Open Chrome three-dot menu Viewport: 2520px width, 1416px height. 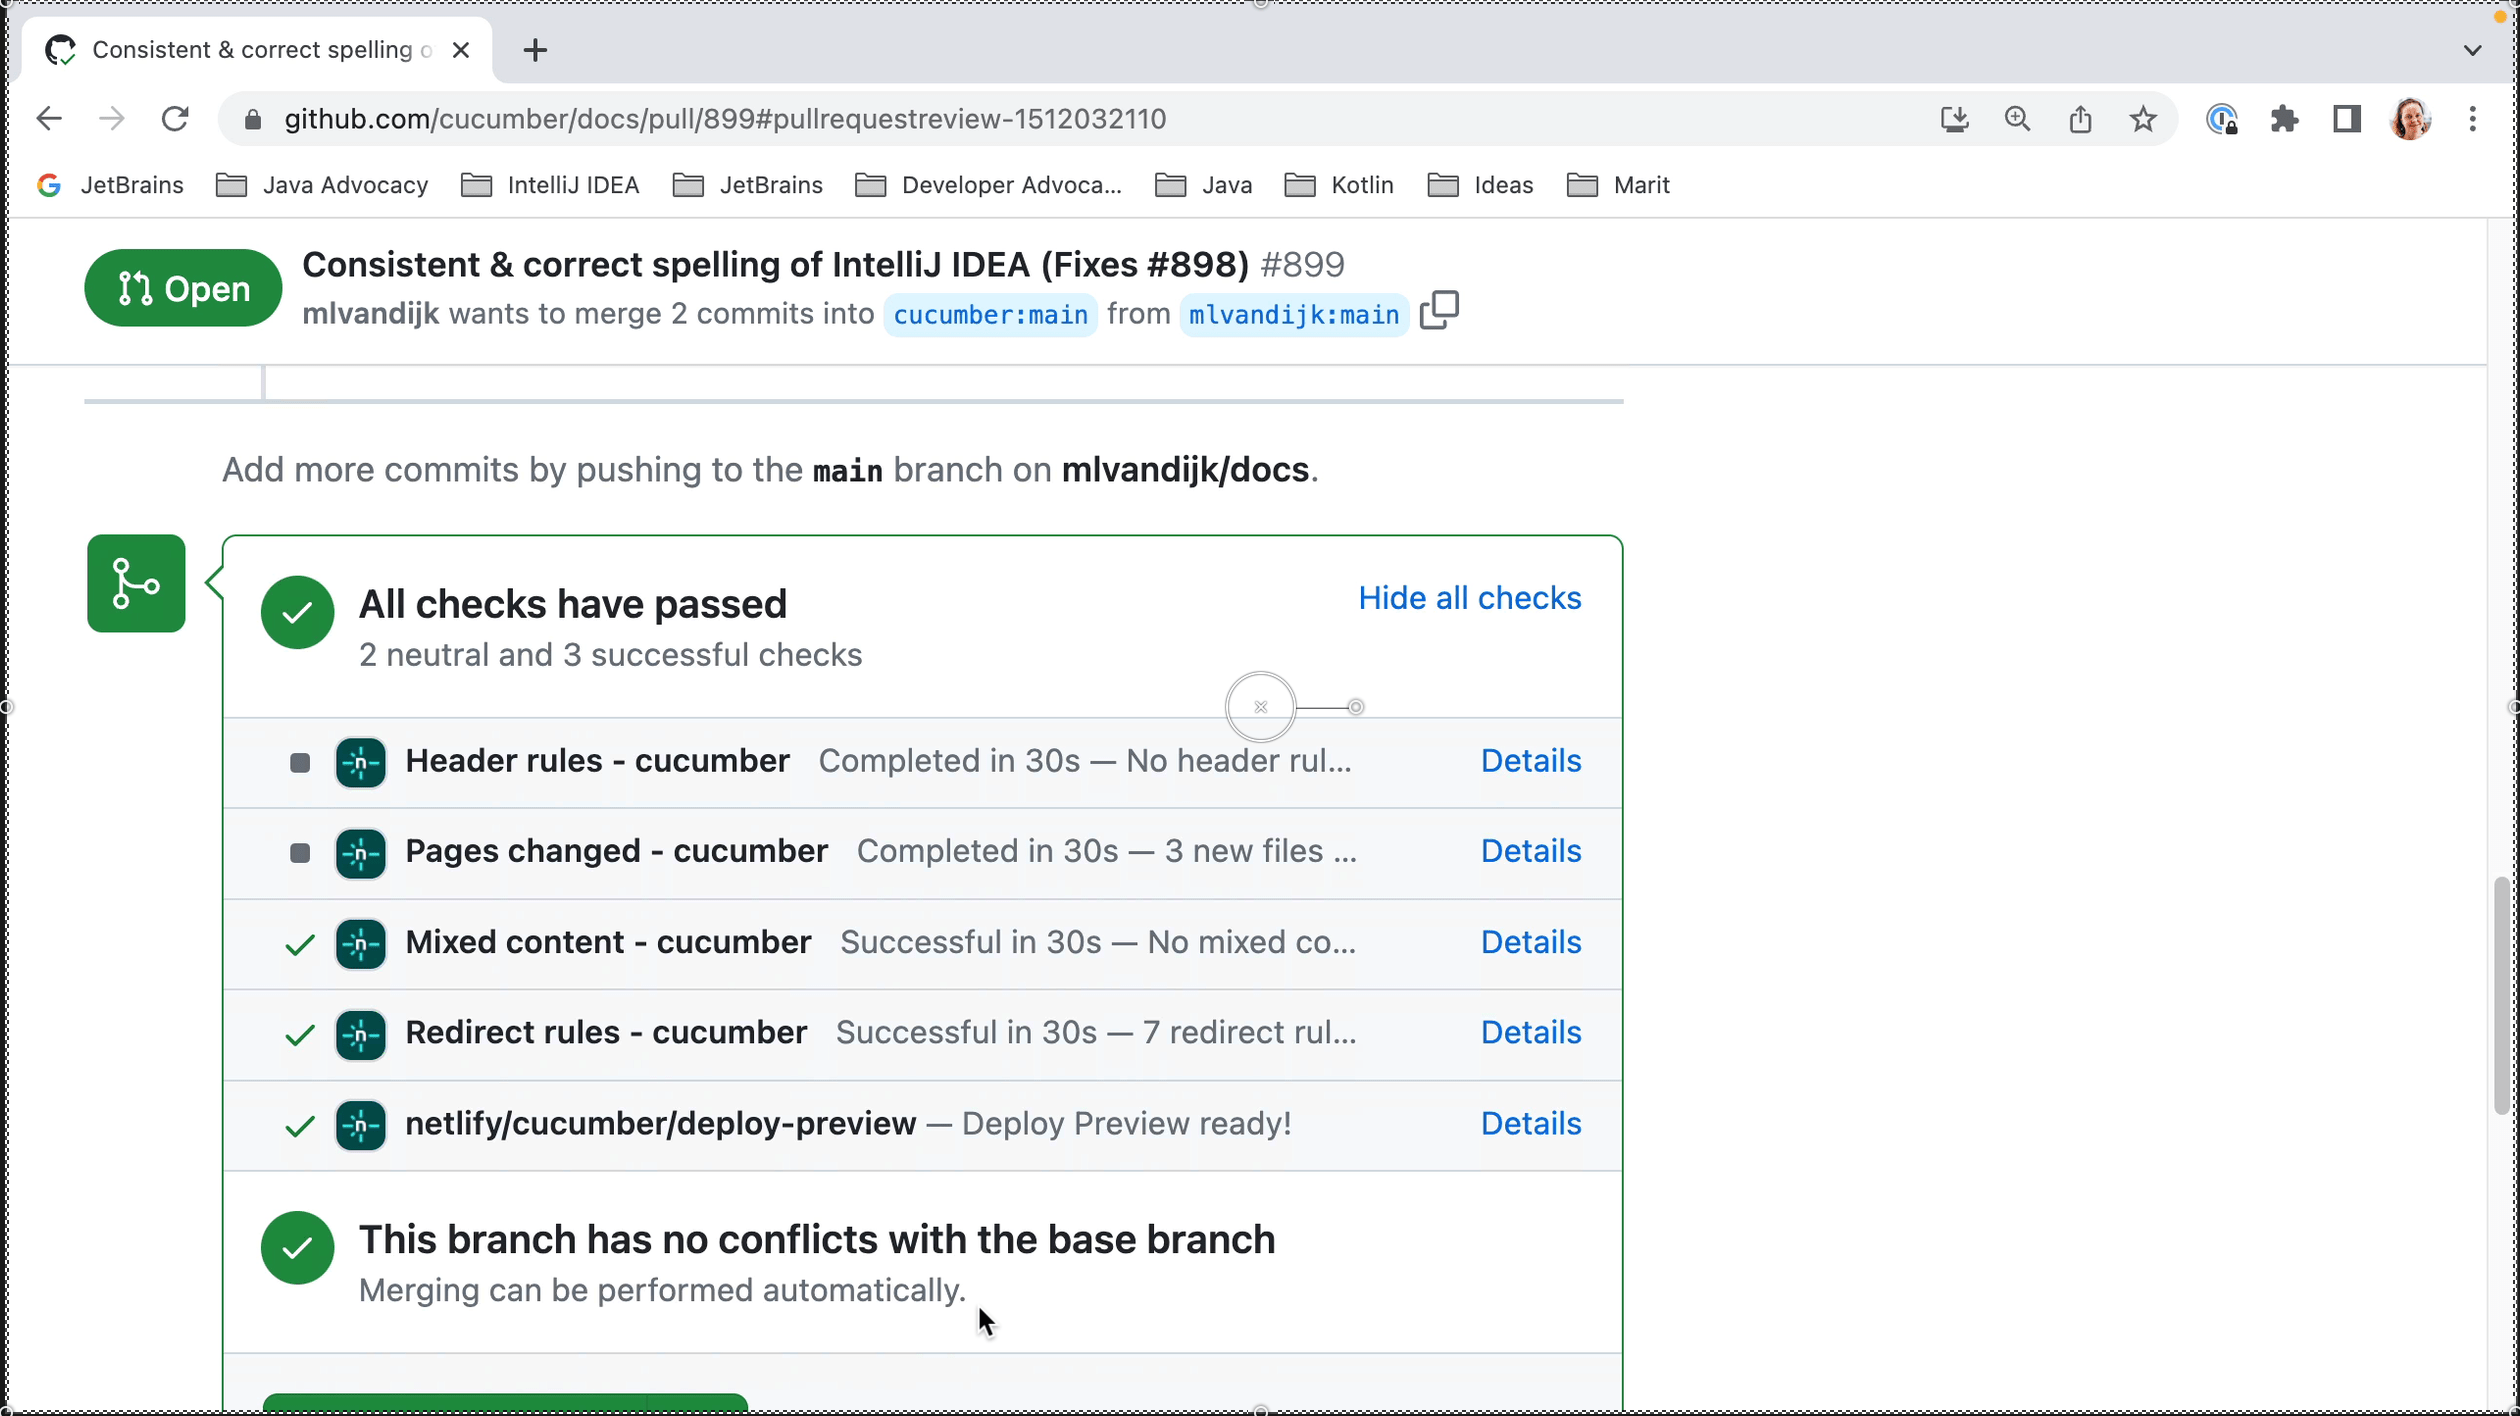[x=2472, y=120]
